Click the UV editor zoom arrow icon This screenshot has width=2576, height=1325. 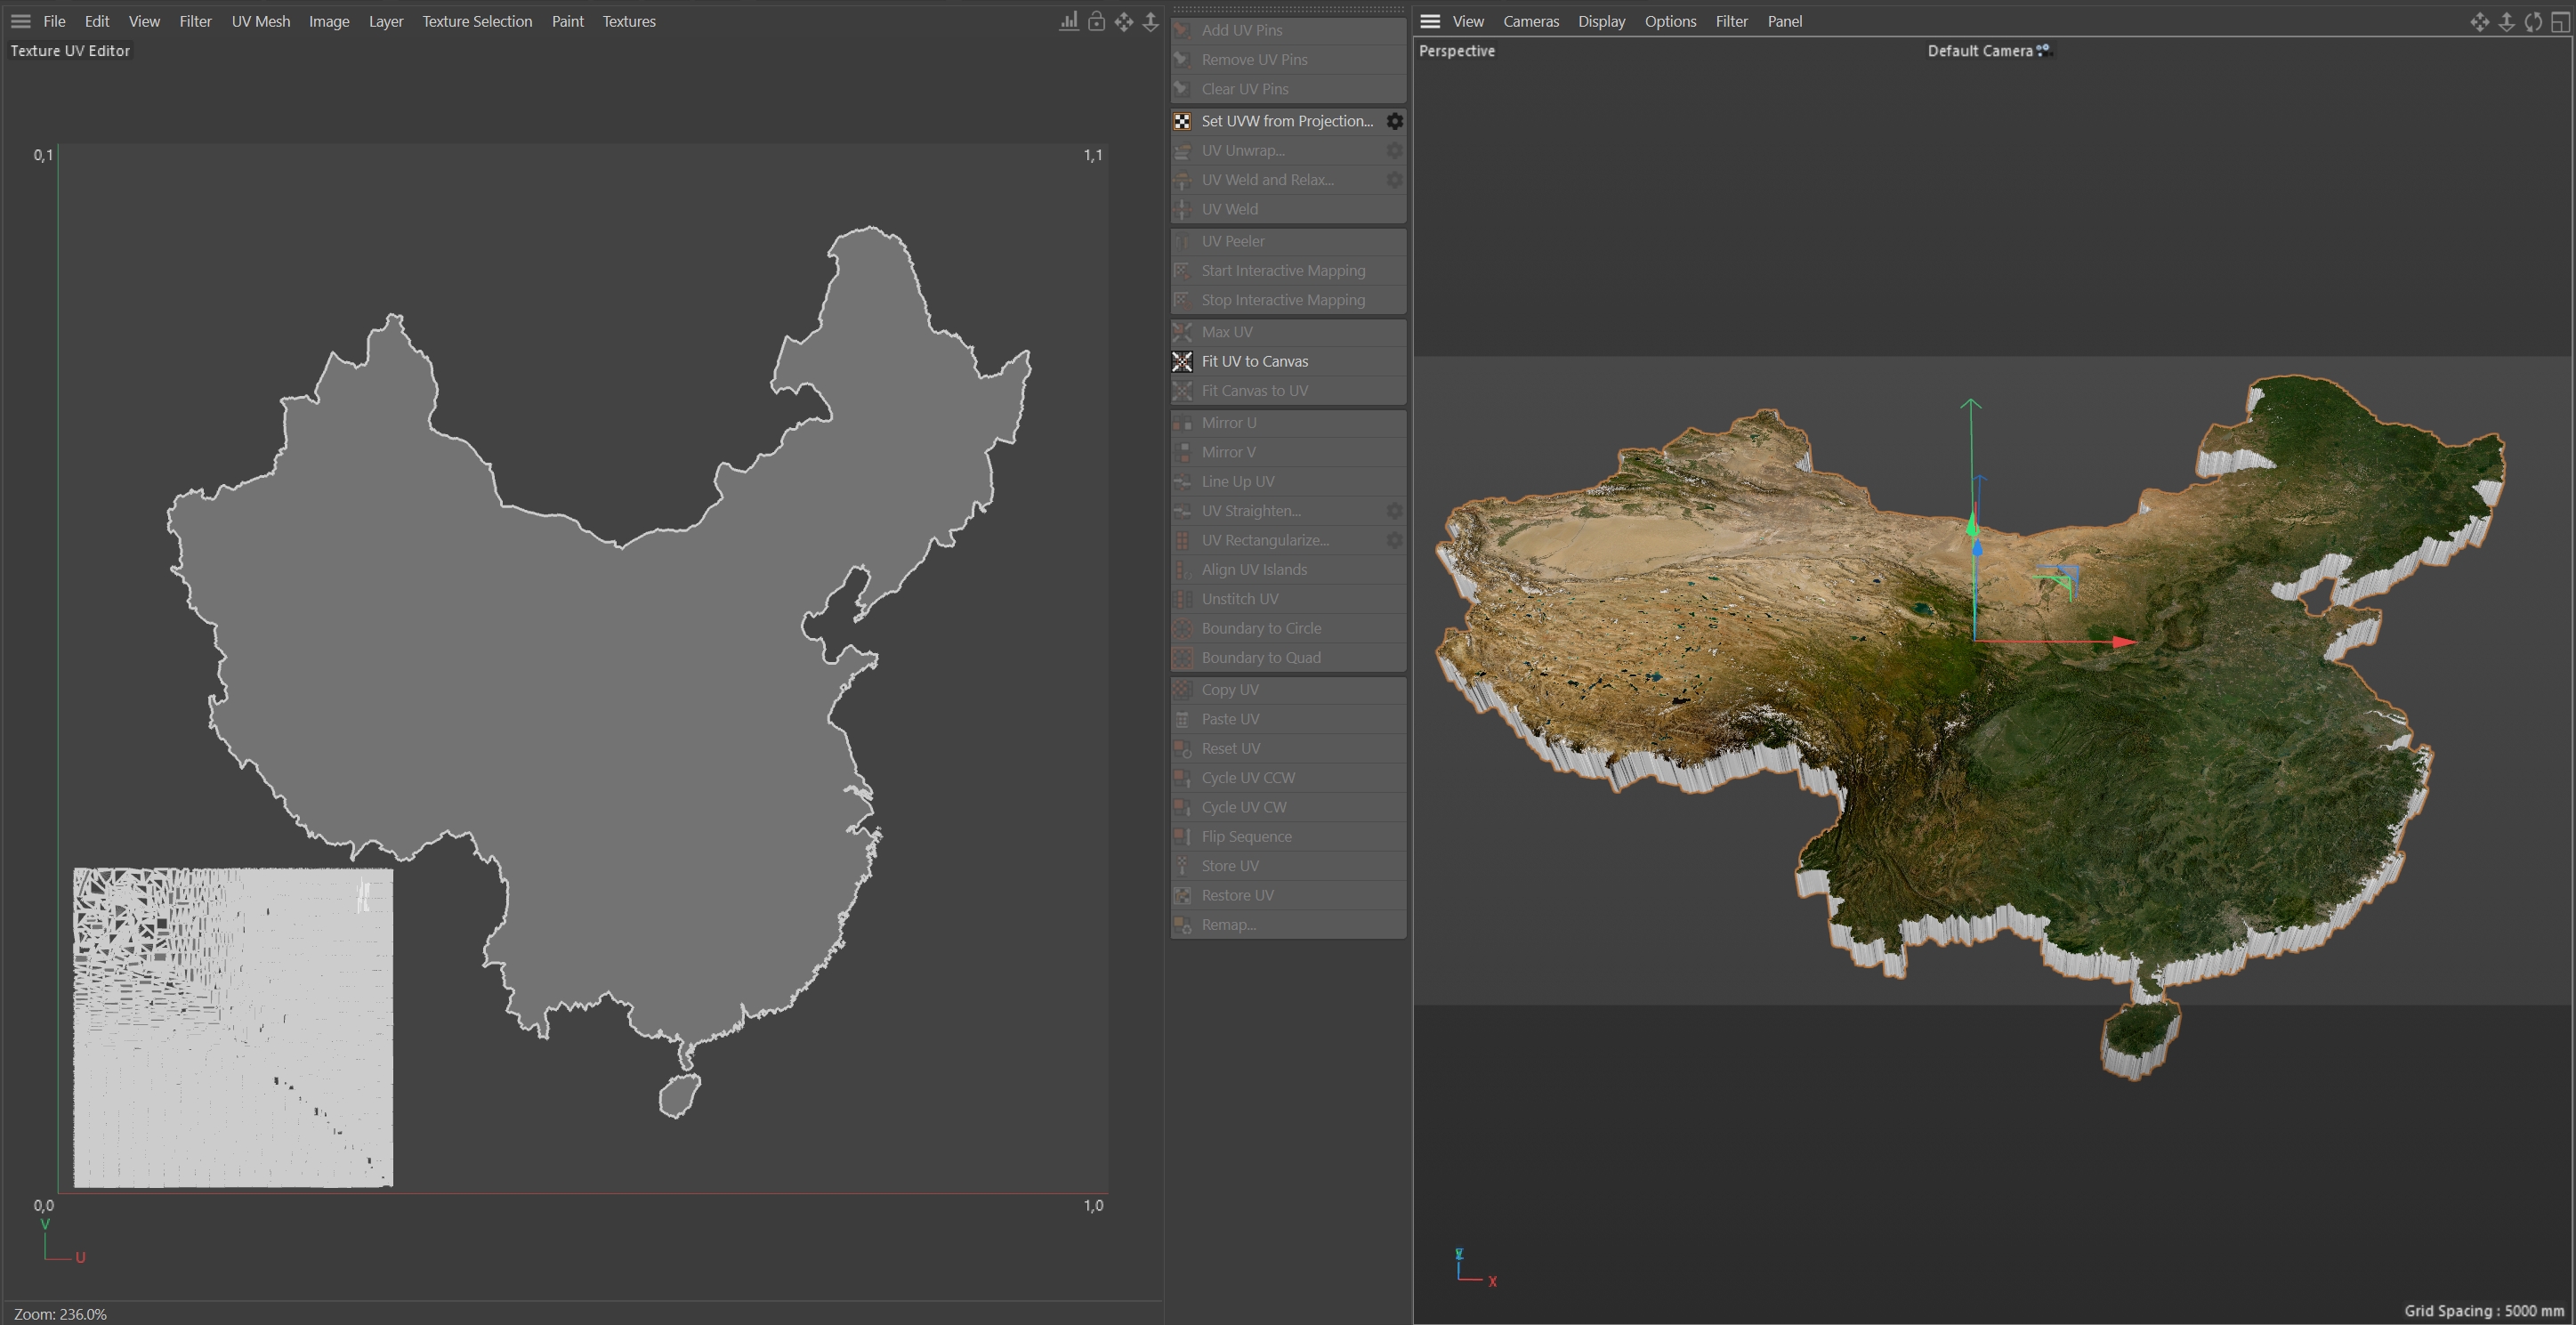[x=1151, y=21]
